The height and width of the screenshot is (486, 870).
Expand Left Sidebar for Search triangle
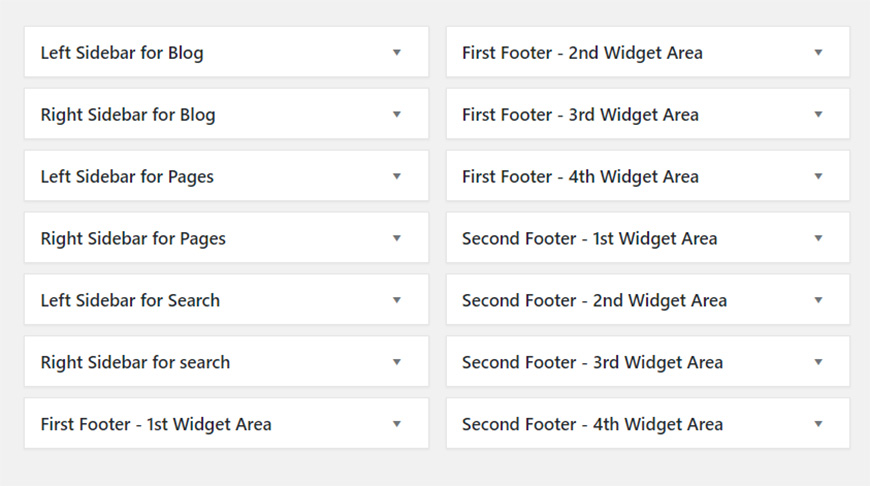397,300
